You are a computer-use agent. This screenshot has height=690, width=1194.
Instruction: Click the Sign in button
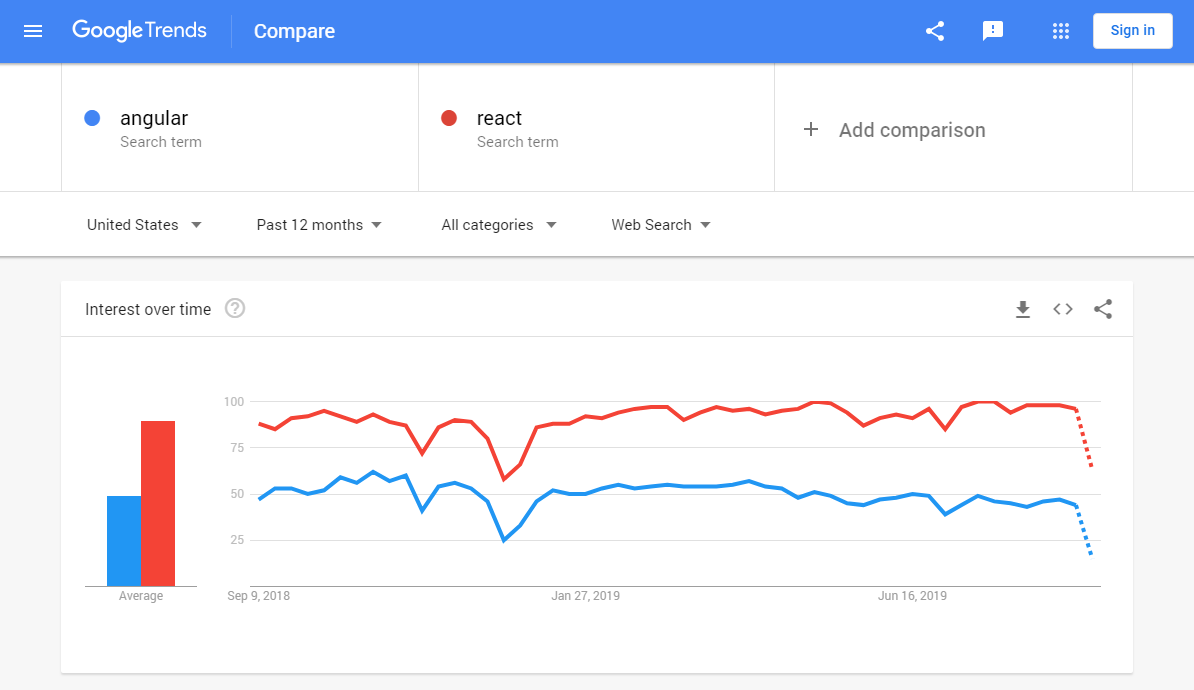click(1132, 31)
